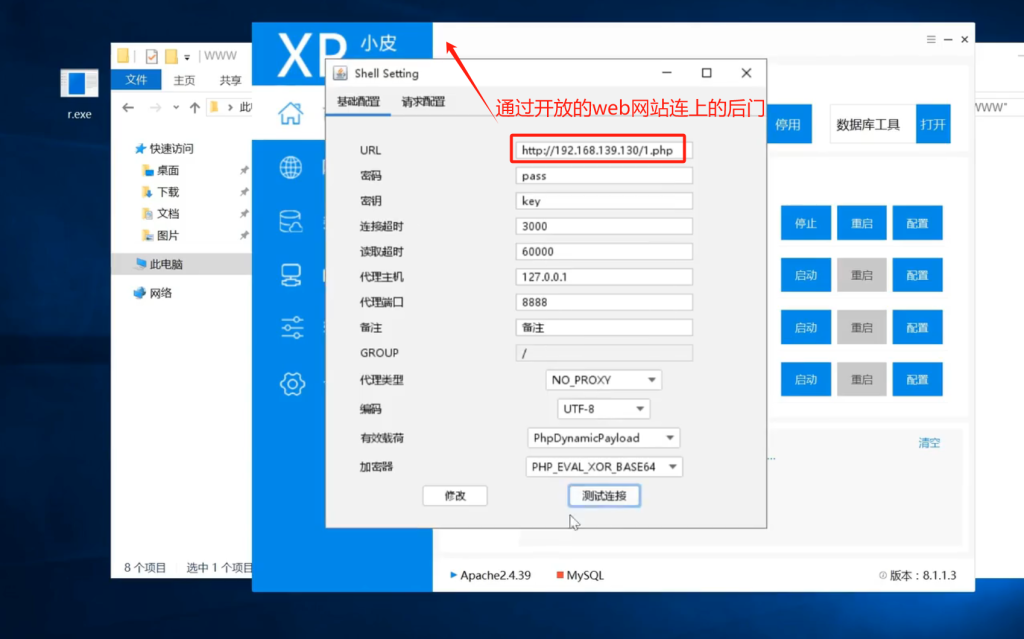Click the 连接超时 field showing 3000

point(603,226)
